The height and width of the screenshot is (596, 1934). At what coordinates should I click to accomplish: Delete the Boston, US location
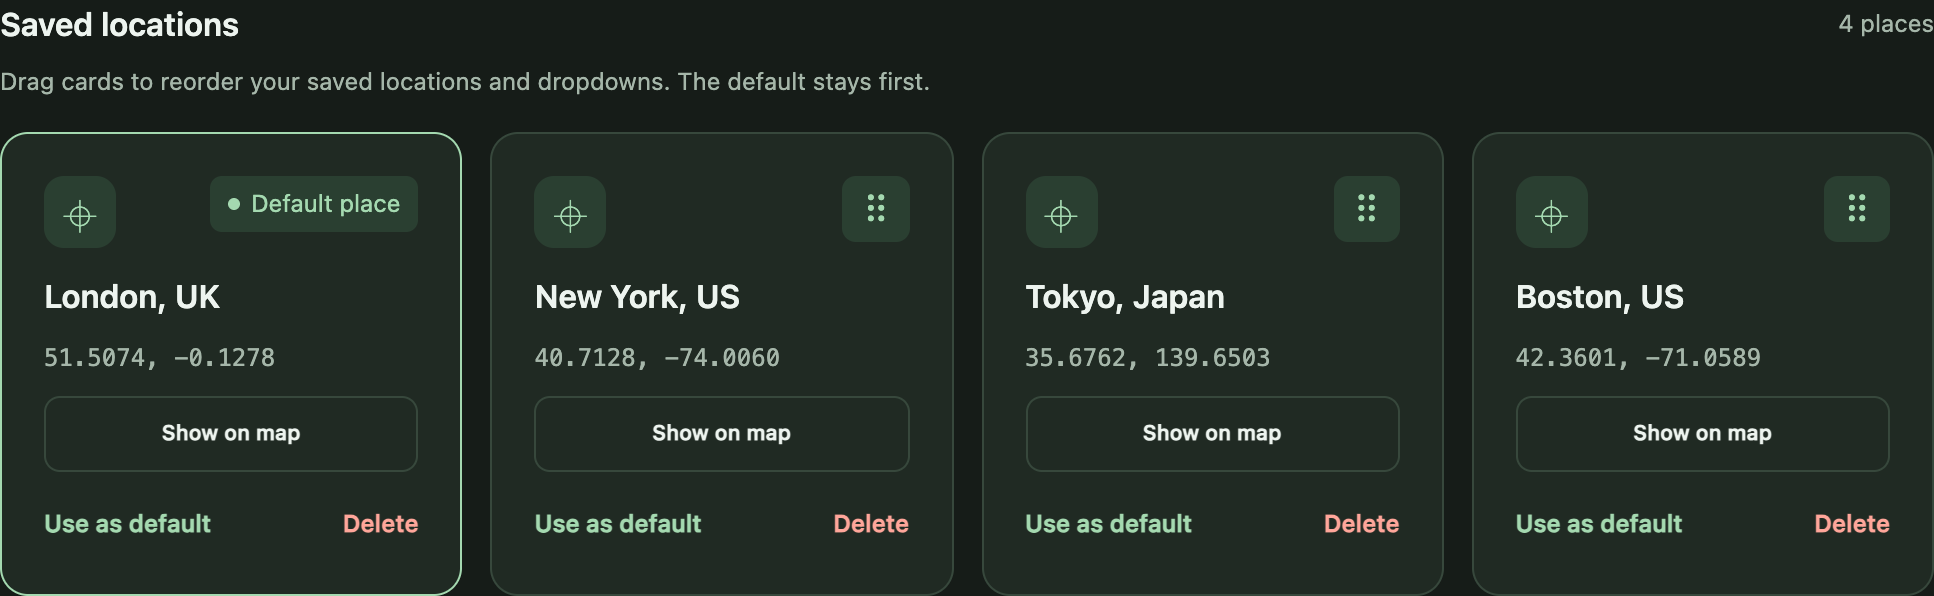(1852, 524)
